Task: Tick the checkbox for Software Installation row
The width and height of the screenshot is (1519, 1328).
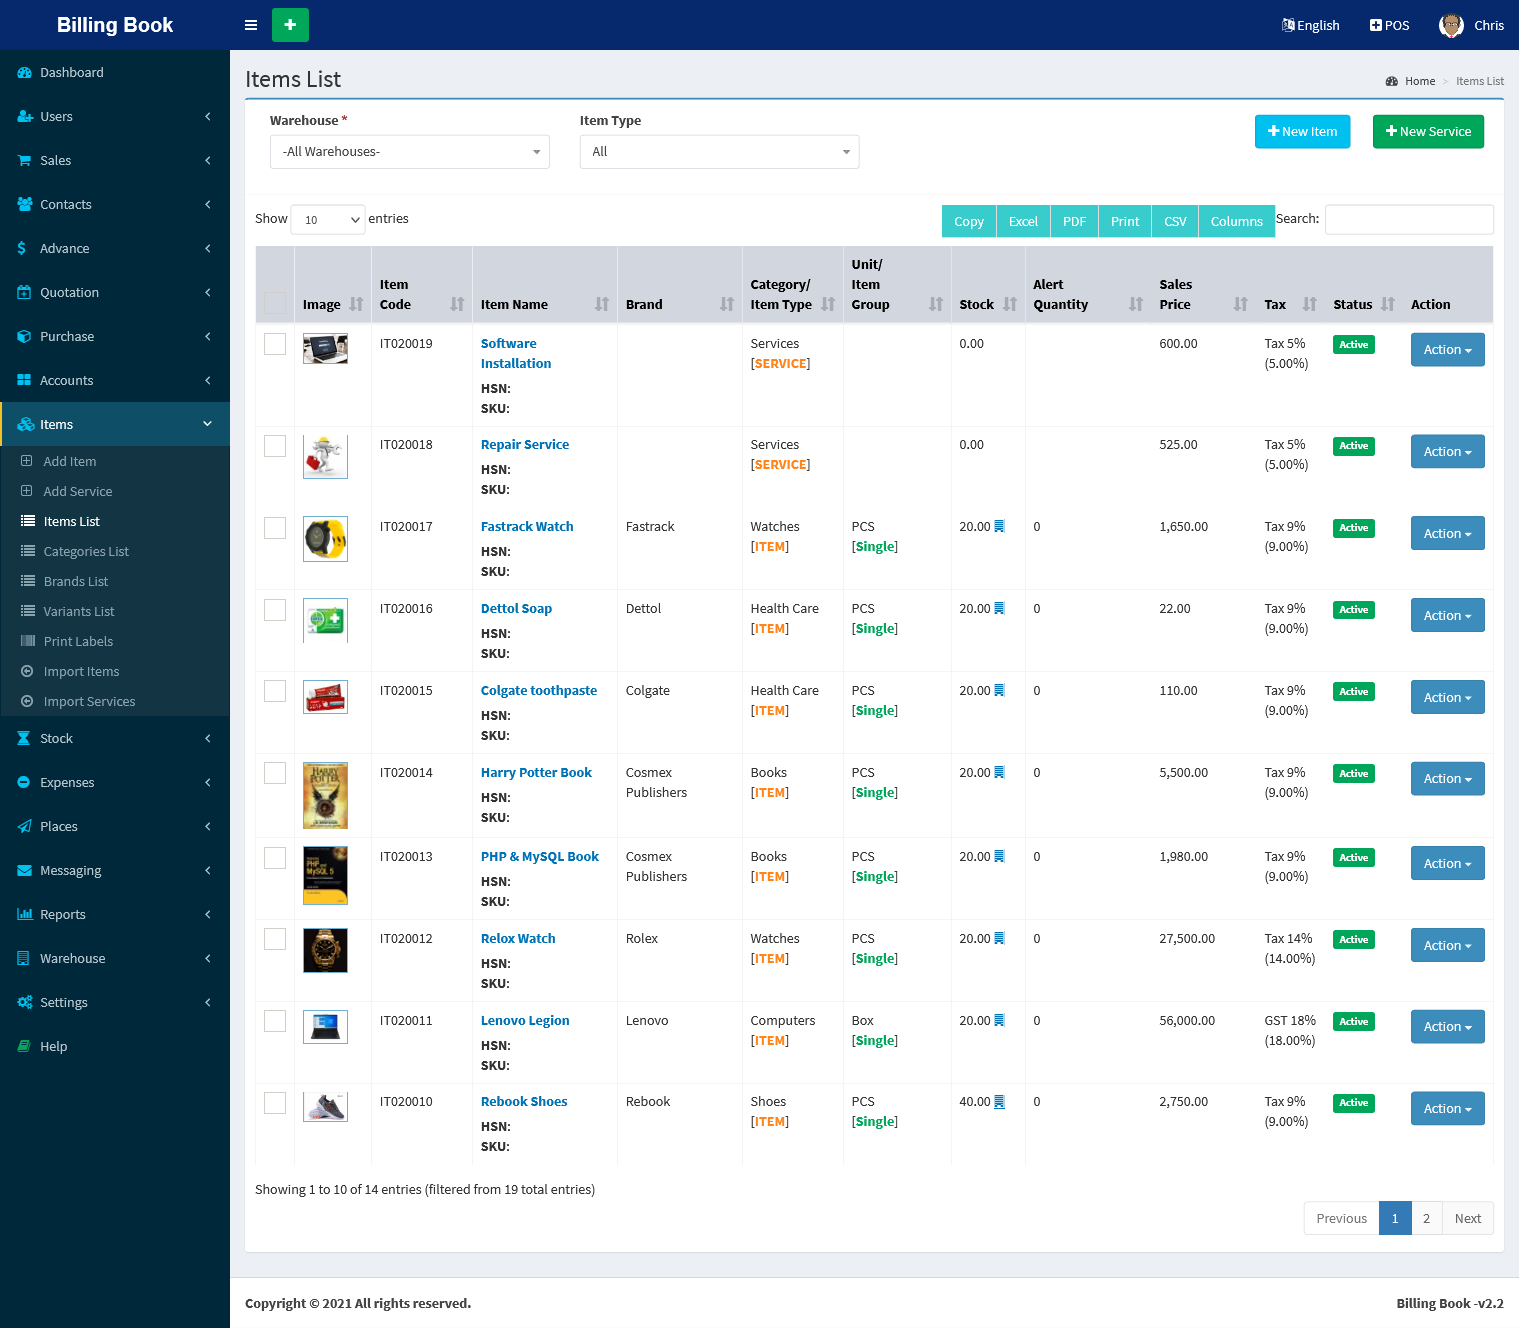Action: pos(275,344)
